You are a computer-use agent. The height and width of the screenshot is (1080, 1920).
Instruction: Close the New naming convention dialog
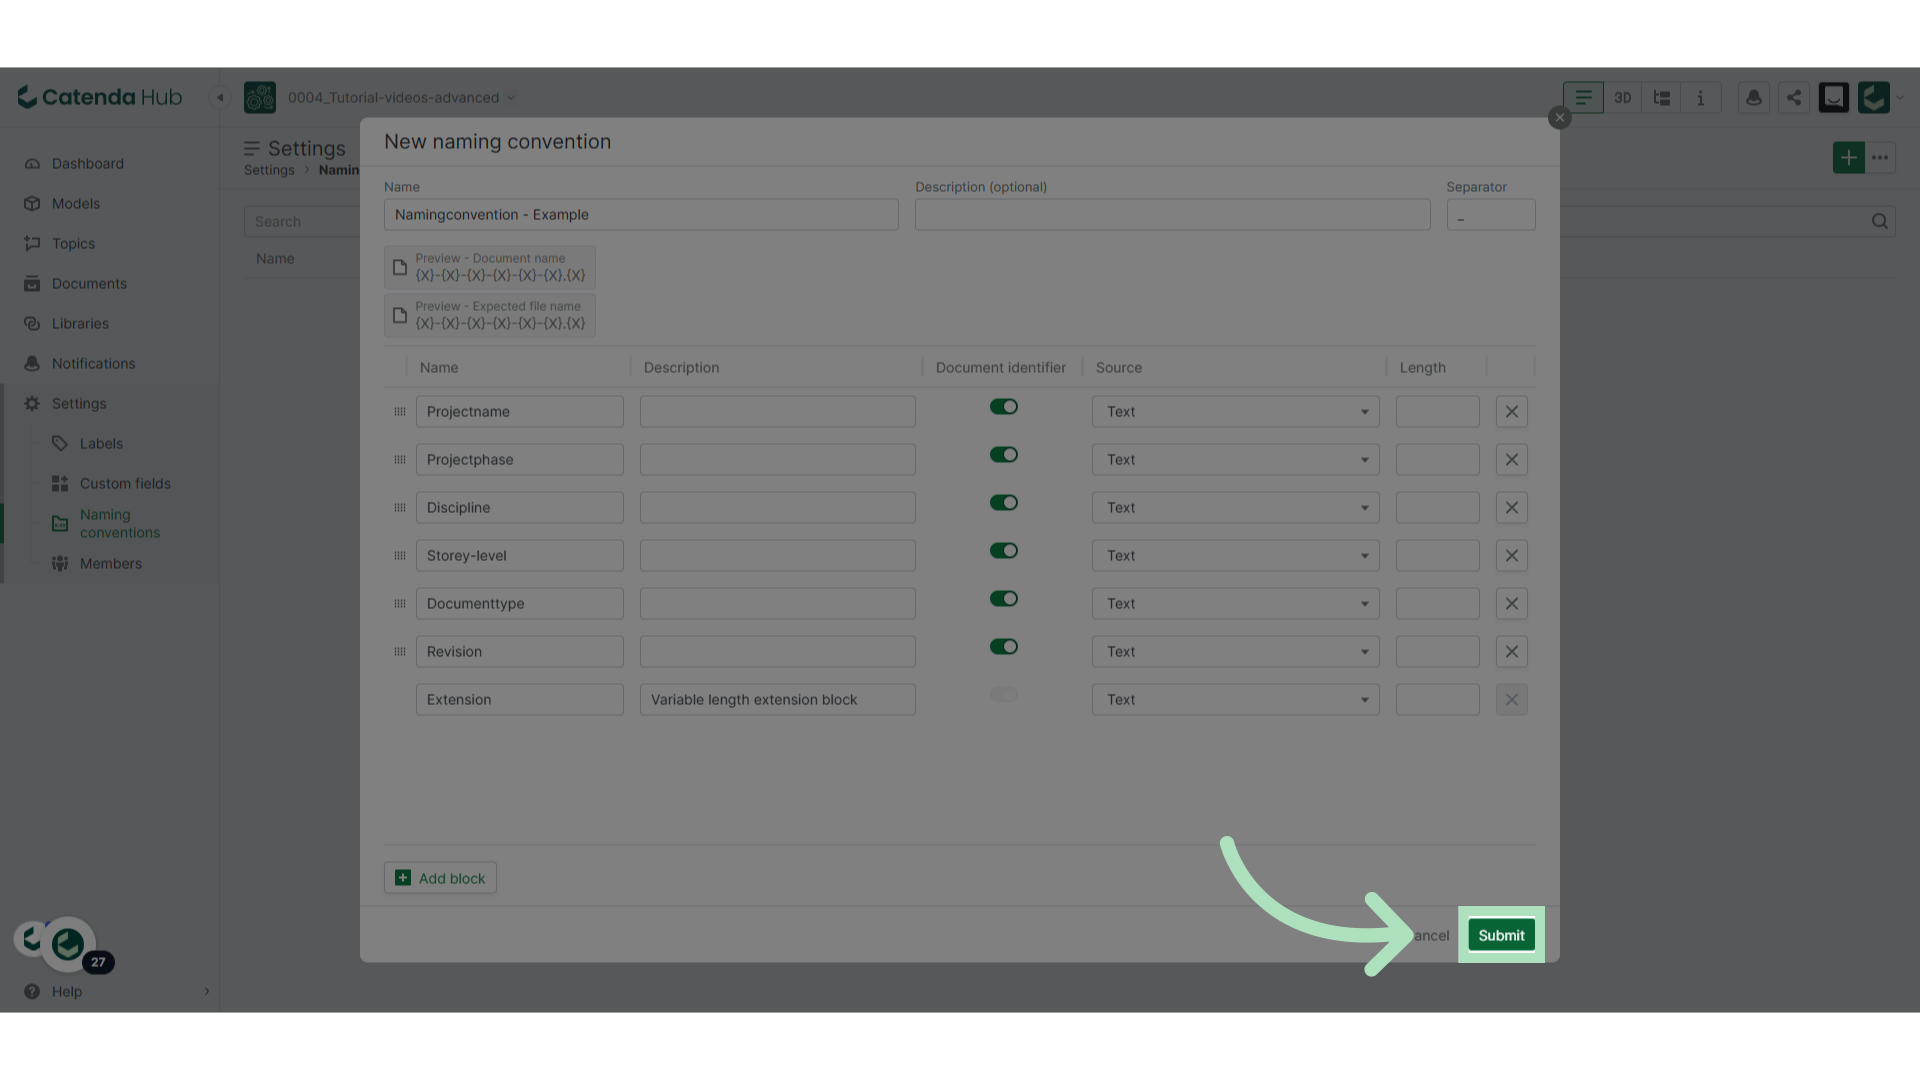point(1559,117)
